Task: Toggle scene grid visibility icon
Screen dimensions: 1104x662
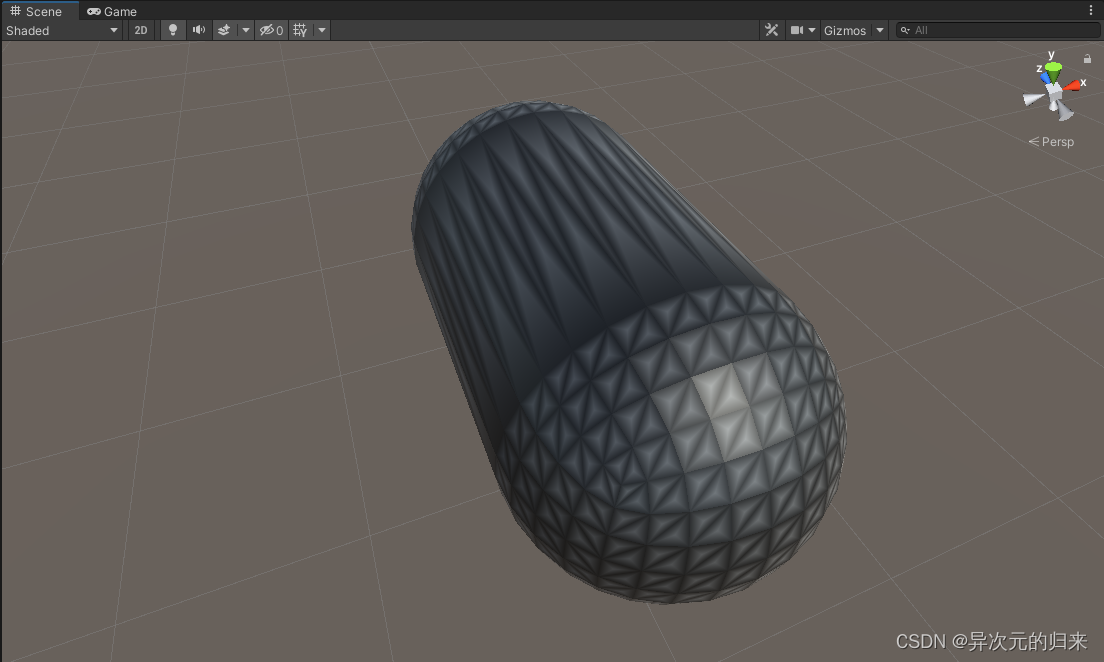Action: click(300, 30)
